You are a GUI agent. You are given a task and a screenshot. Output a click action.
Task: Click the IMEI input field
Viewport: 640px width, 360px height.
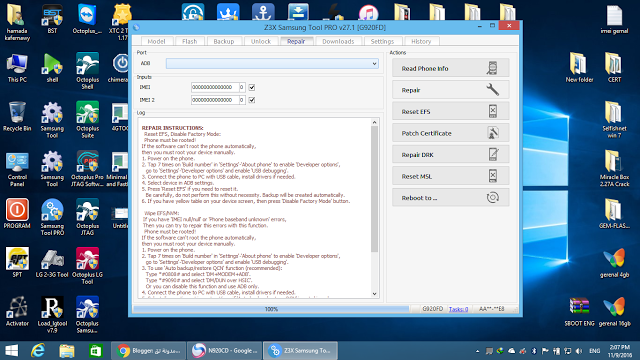pos(215,87)
